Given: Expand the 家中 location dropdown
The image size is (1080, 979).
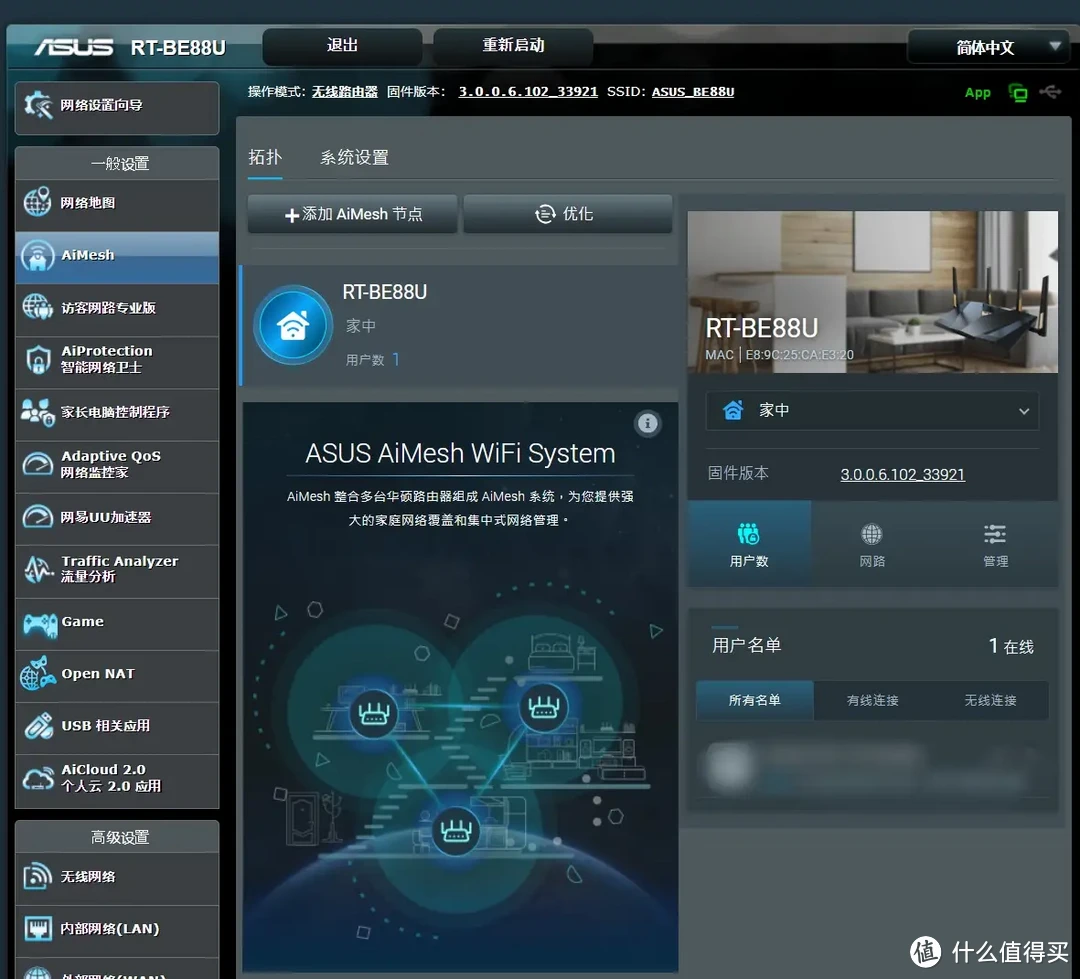Looking at the screenshot, I should [873, 411].
